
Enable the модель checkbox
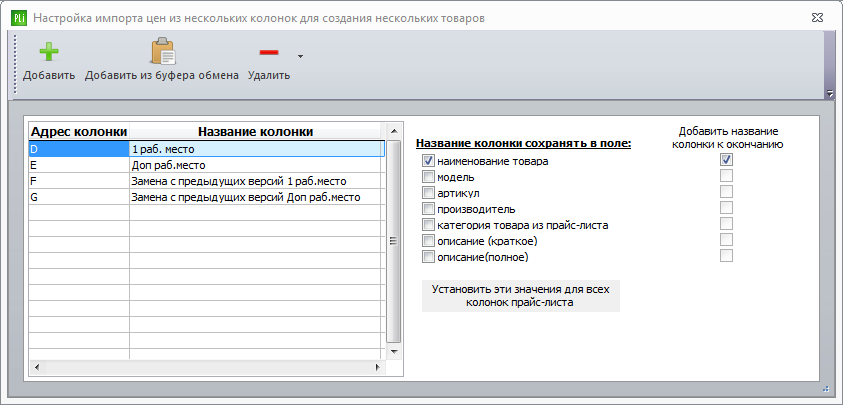(x=428, y=176)
